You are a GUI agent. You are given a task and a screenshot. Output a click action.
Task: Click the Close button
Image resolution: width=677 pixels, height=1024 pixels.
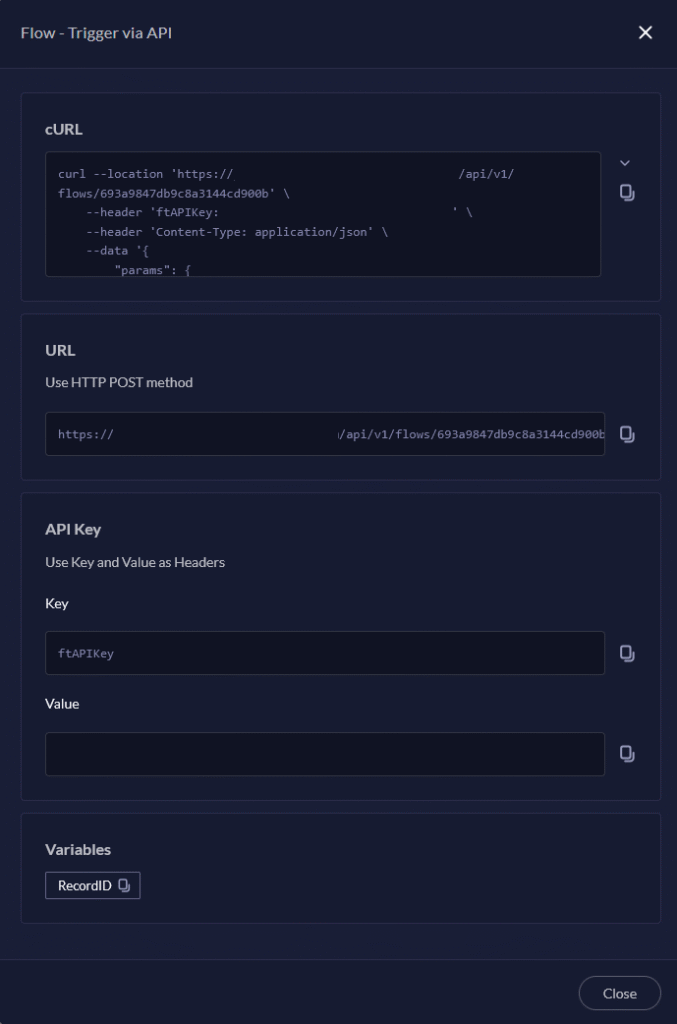(619, 993)
